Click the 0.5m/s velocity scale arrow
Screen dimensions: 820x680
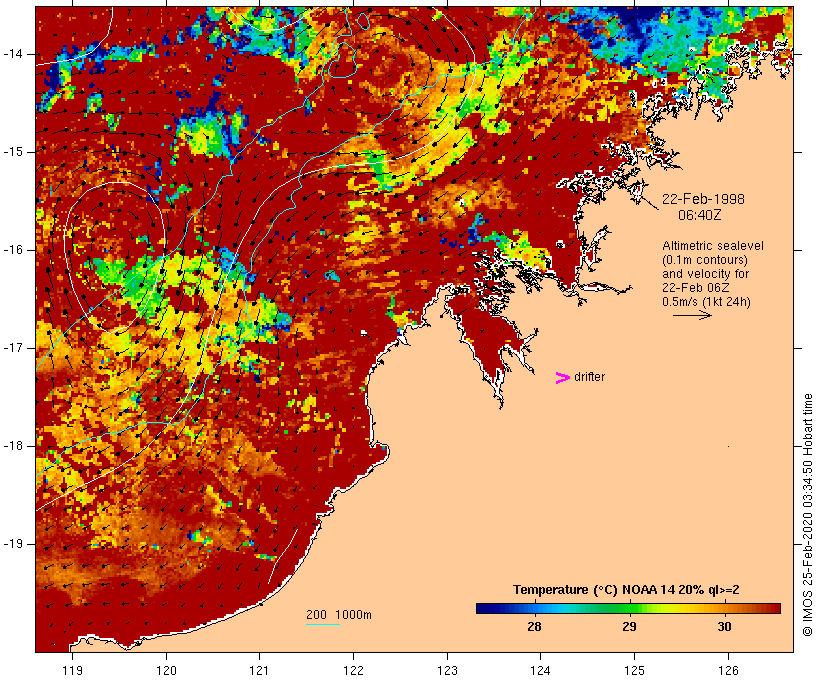(692, 315)
